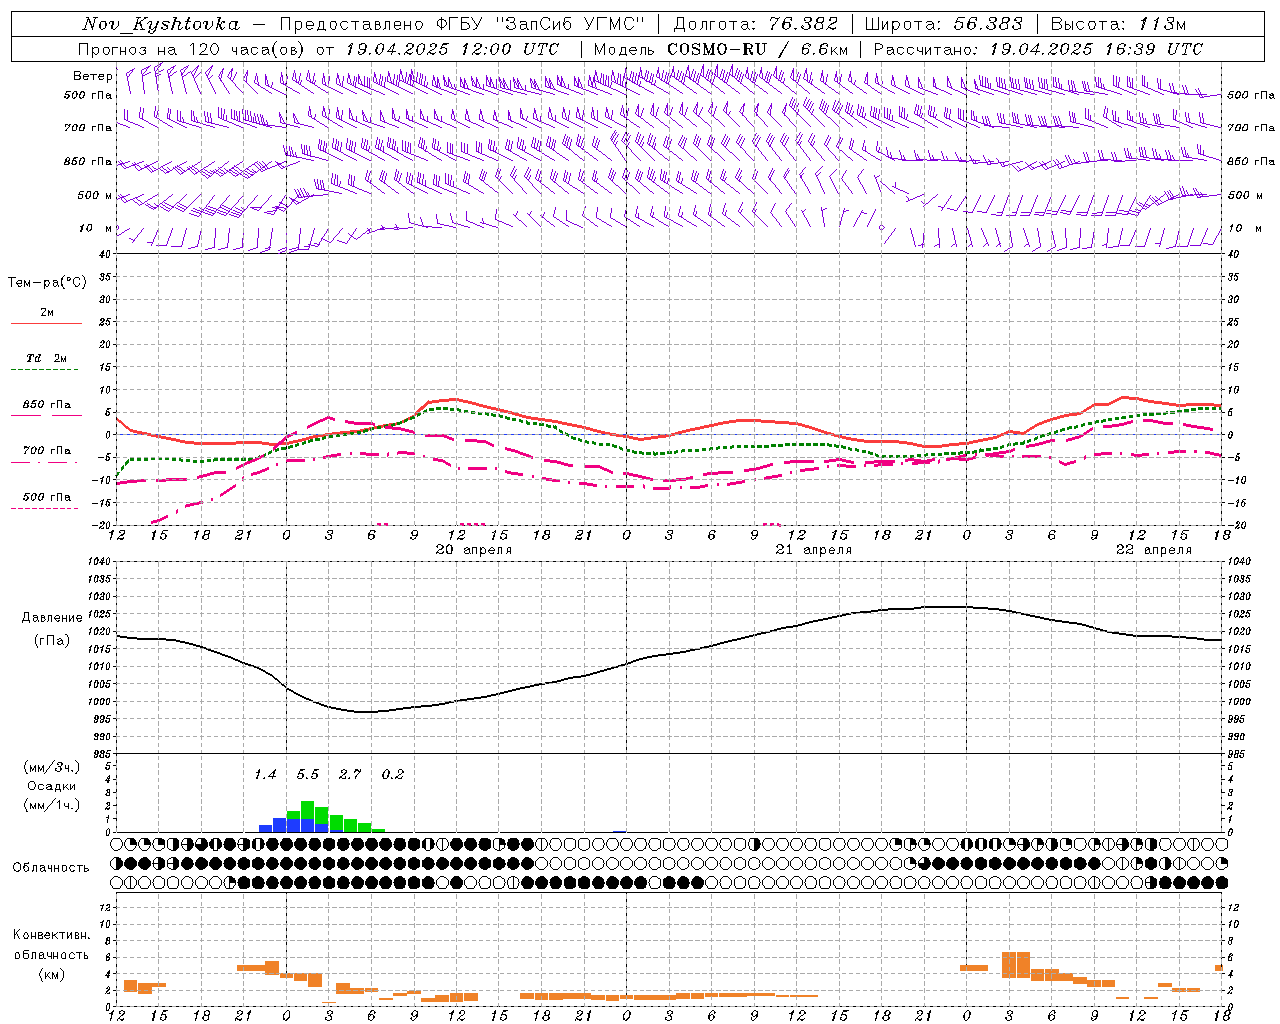Image resolution: width=1280 pixels, height=1024 pixels.
Task: Click the 21 апреля date label
Action: point(814,550)
